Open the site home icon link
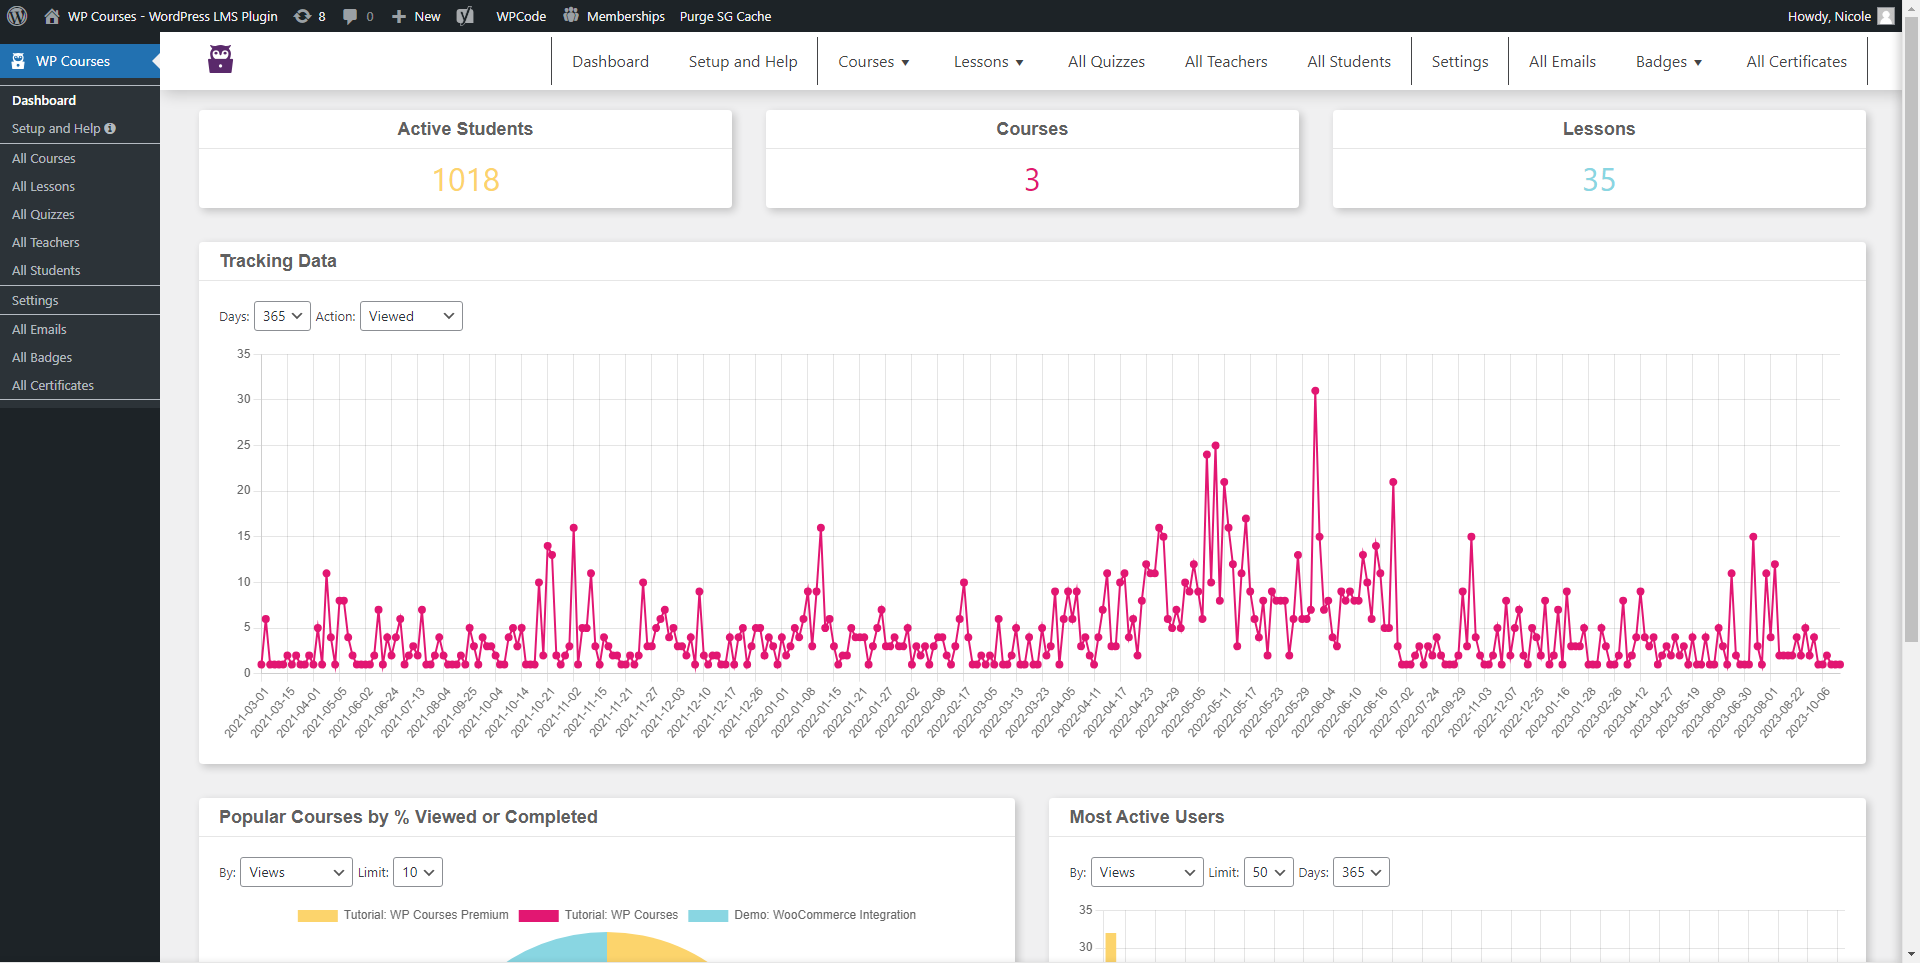Image resolution: width=1920 pixels, height=963 pixels. [x=52, y=16]
